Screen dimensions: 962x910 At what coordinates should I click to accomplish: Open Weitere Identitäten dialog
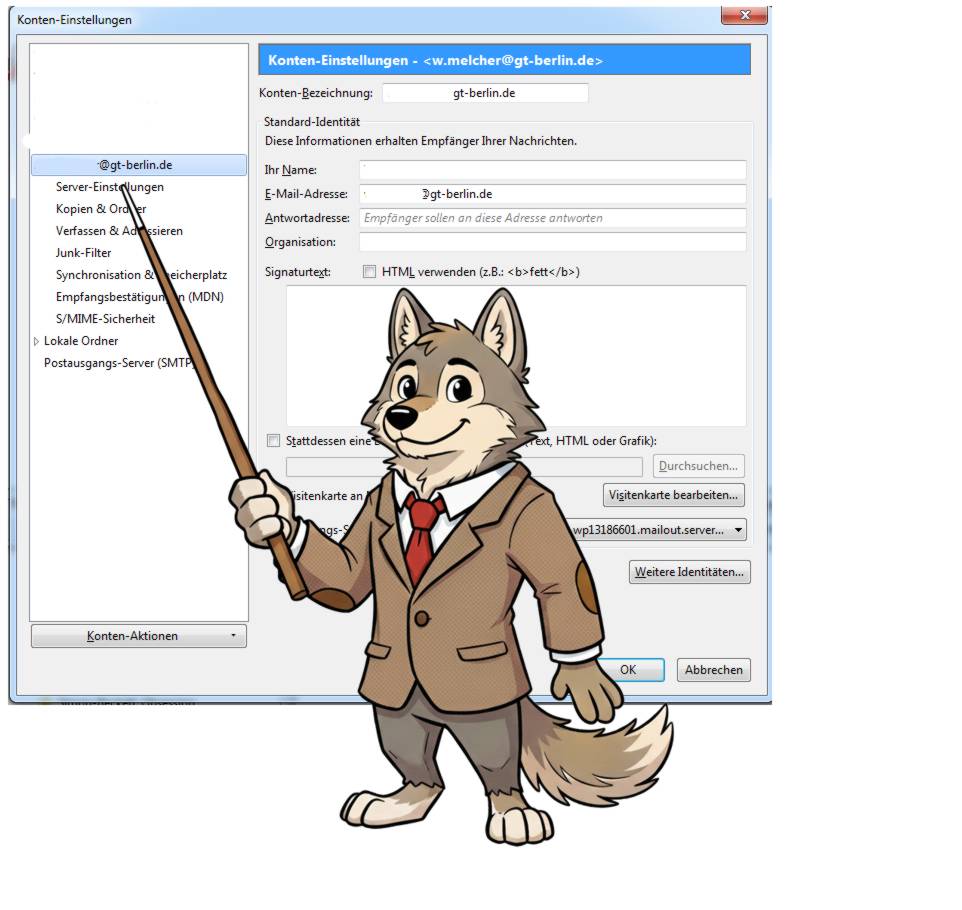click(x=689, y=572)
